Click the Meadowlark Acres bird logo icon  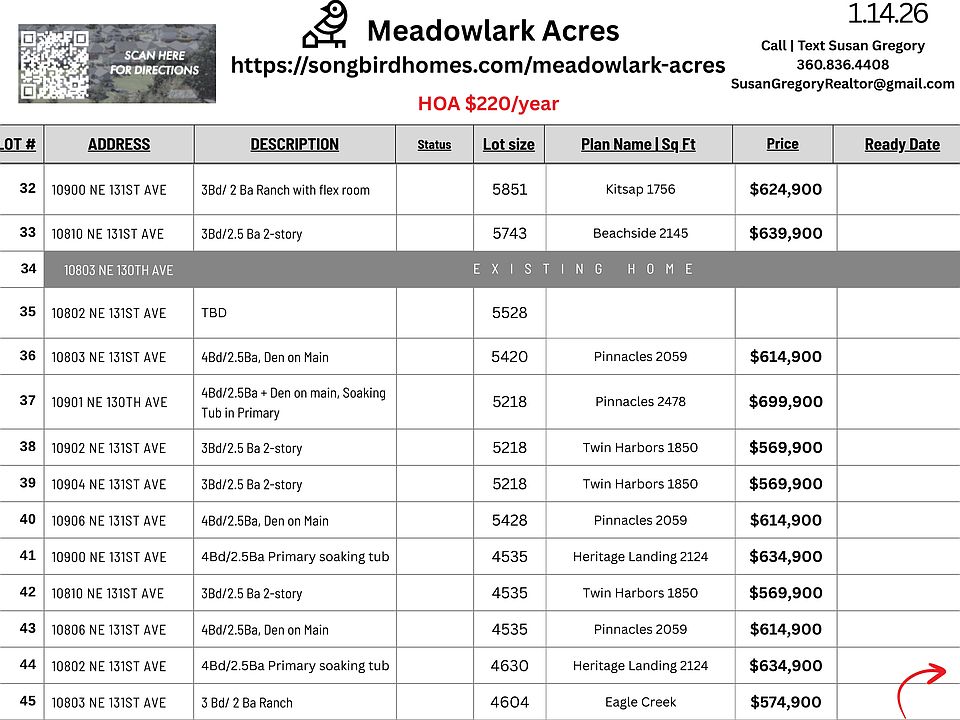[x=326, y=26]
